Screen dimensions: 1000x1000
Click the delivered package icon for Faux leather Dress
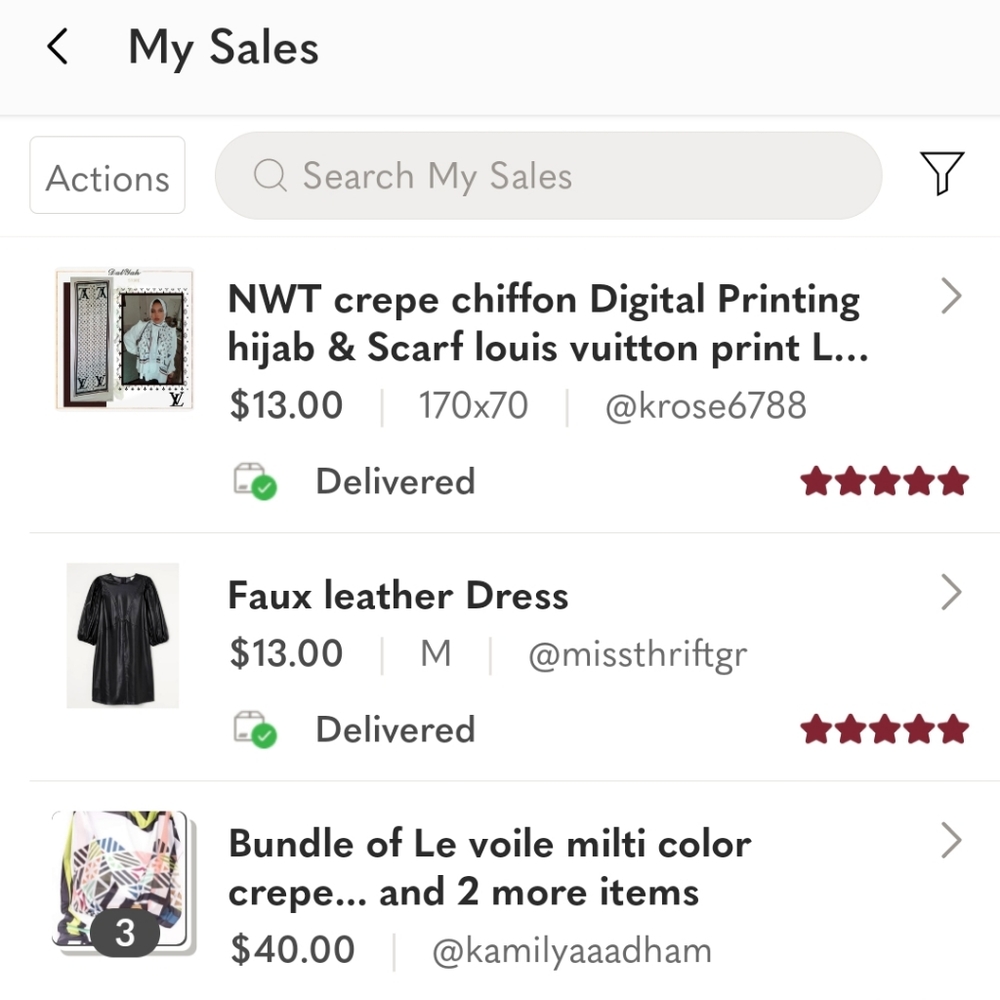tap(253, 727)
